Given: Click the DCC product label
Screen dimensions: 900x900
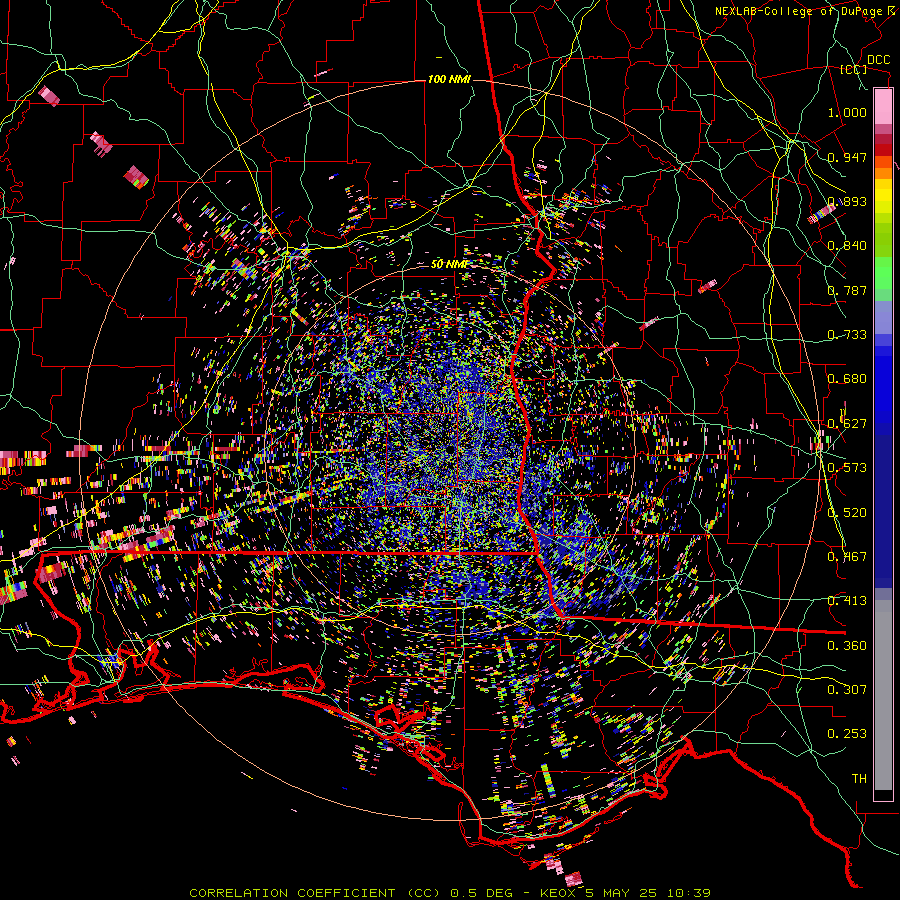Looking at the screenshot, I should pyautogui.click(x=878, y=60).
